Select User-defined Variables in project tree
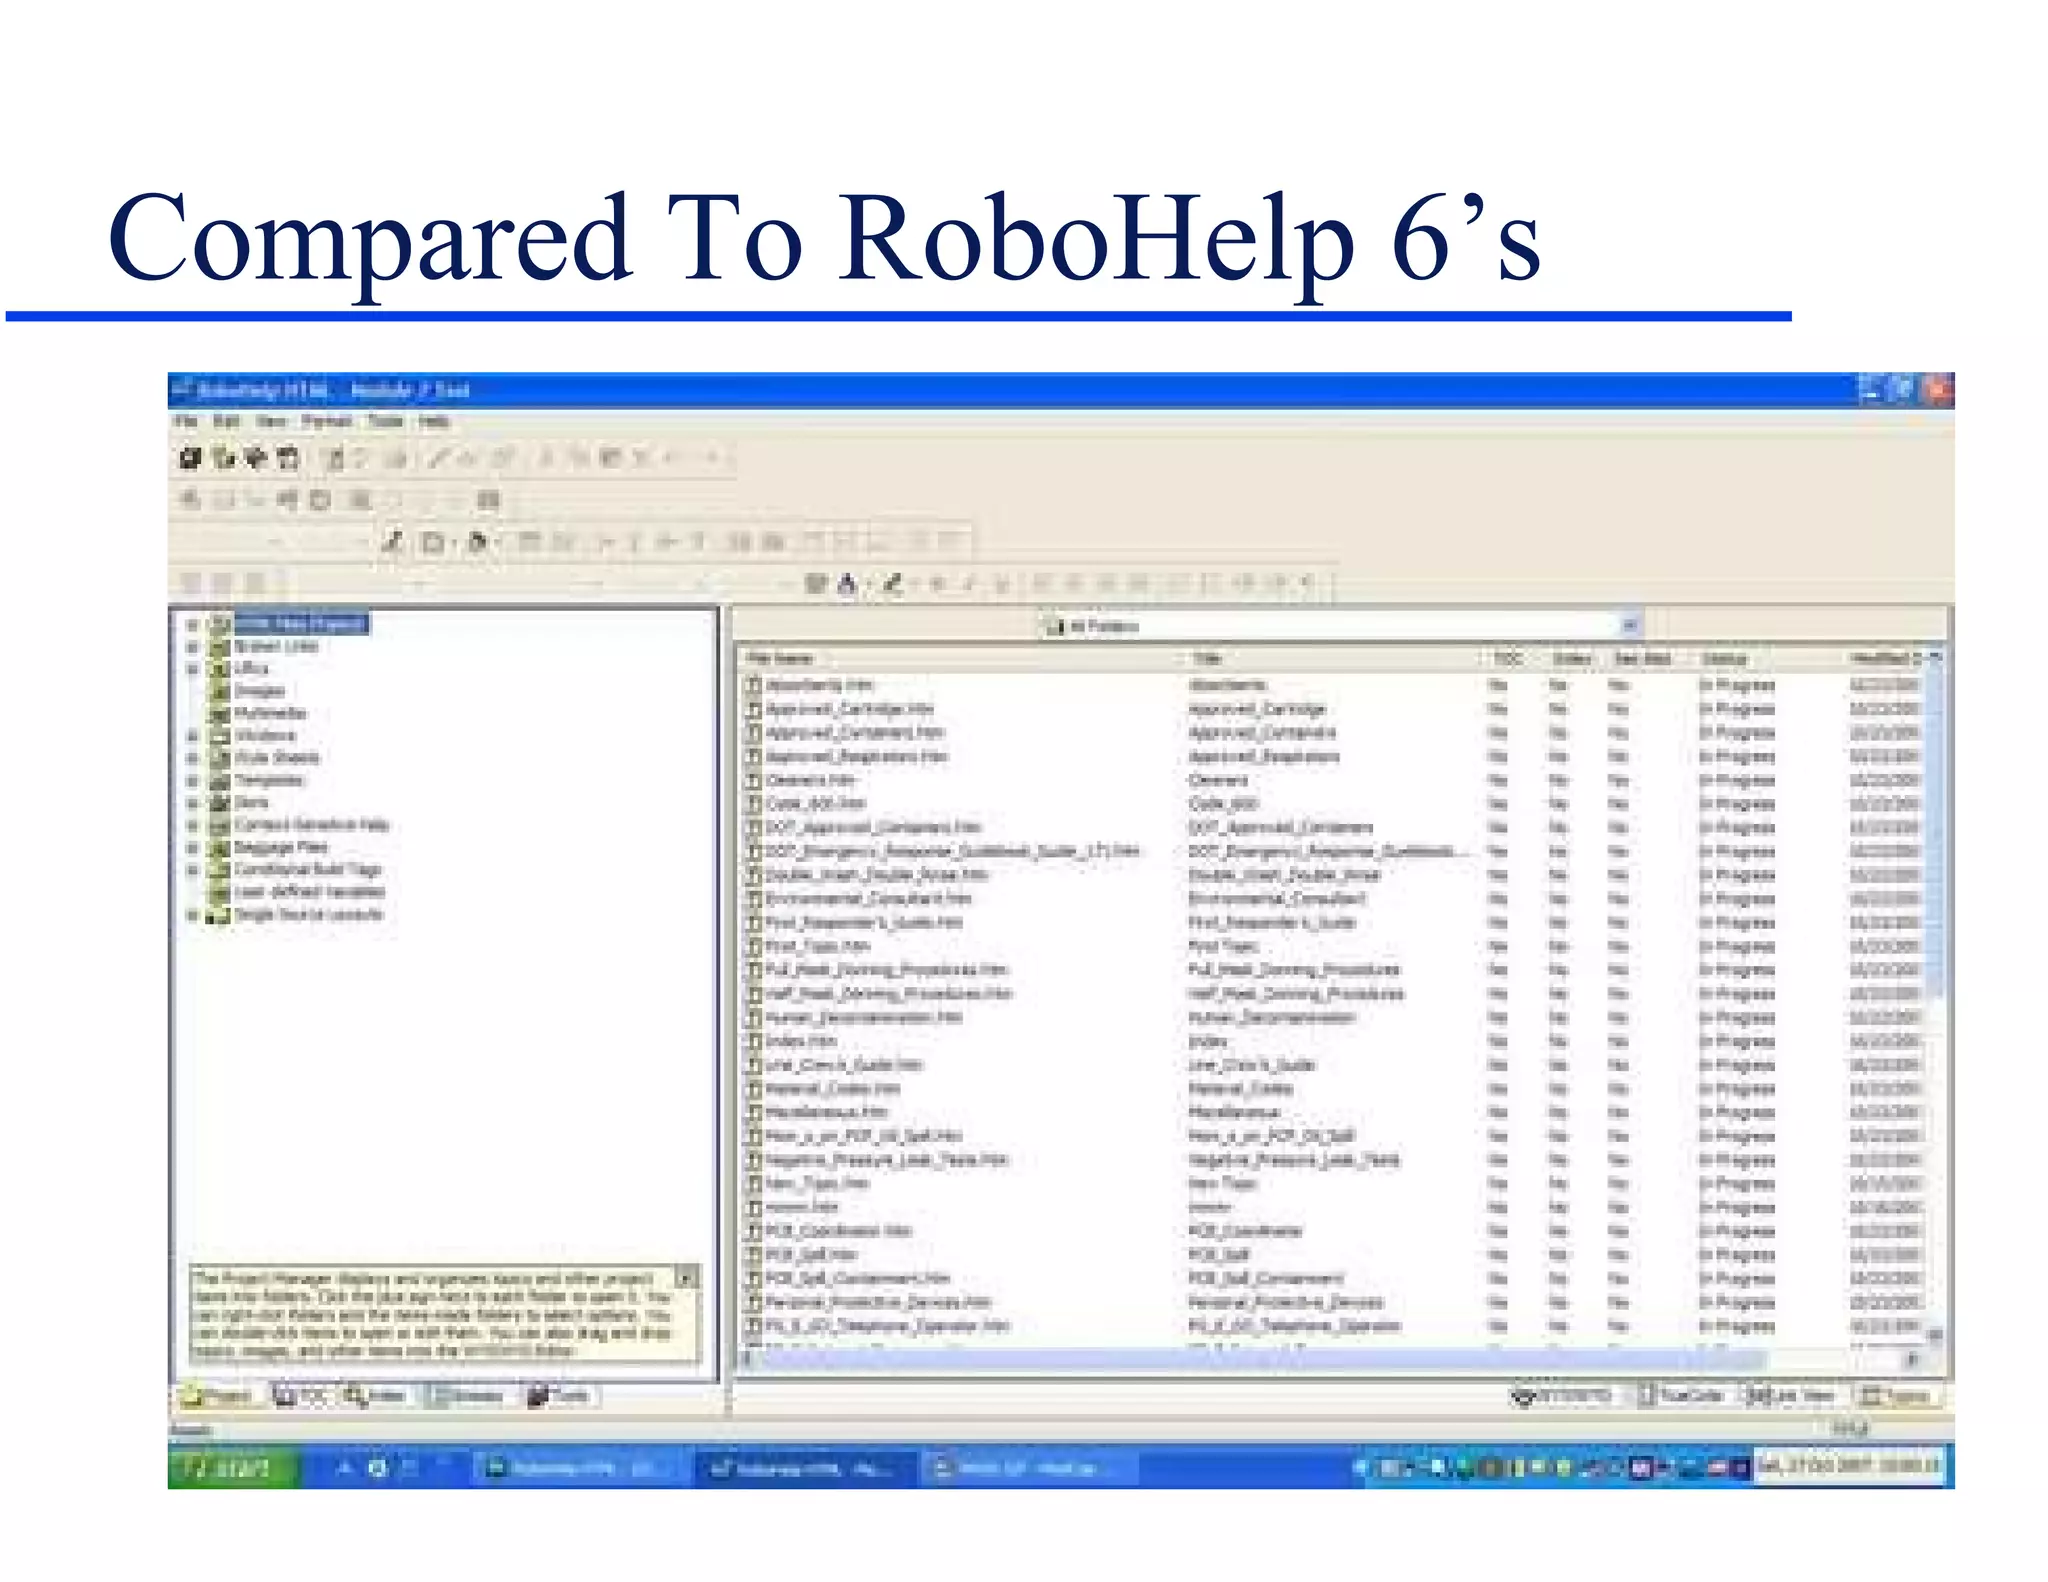The width and height of the screenshot is (2048, 1582). [x=309, y=892]
